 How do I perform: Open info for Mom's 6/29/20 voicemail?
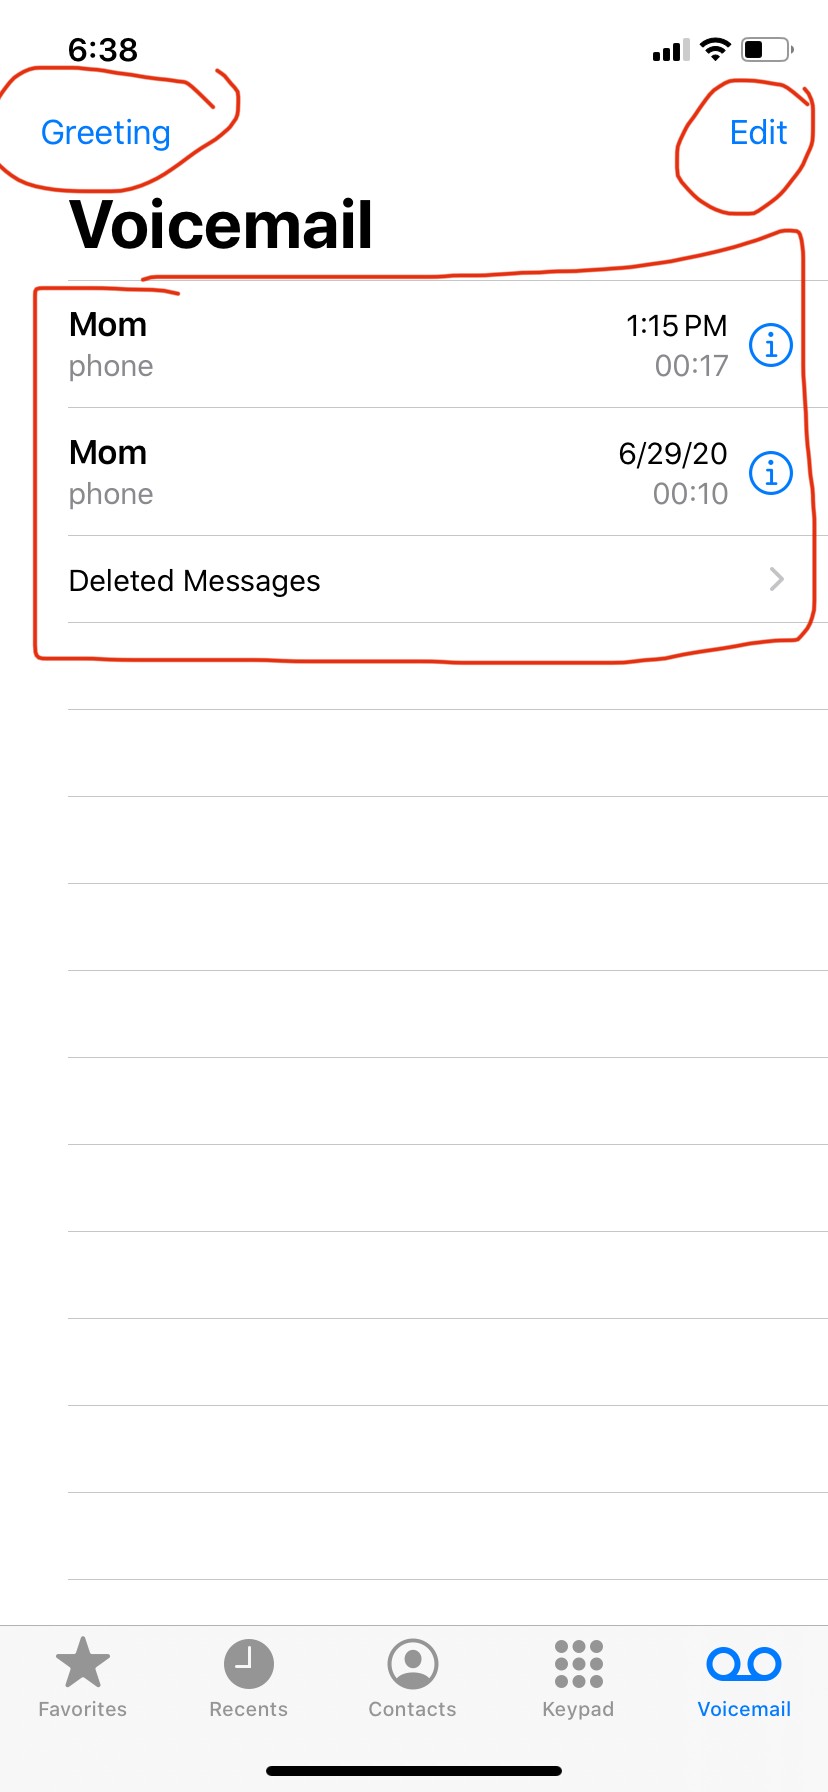(771, 472)
